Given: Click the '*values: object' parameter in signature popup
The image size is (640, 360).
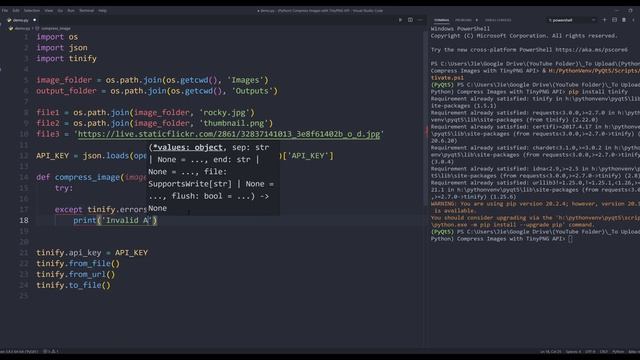Looking at the screenshot, I should (x=188, y=147).
